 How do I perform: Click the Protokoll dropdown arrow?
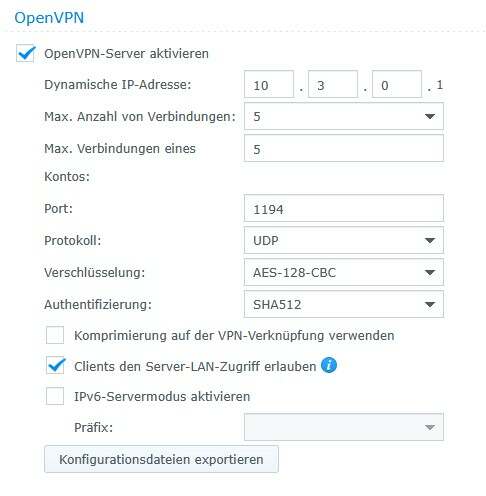[430, 240]
